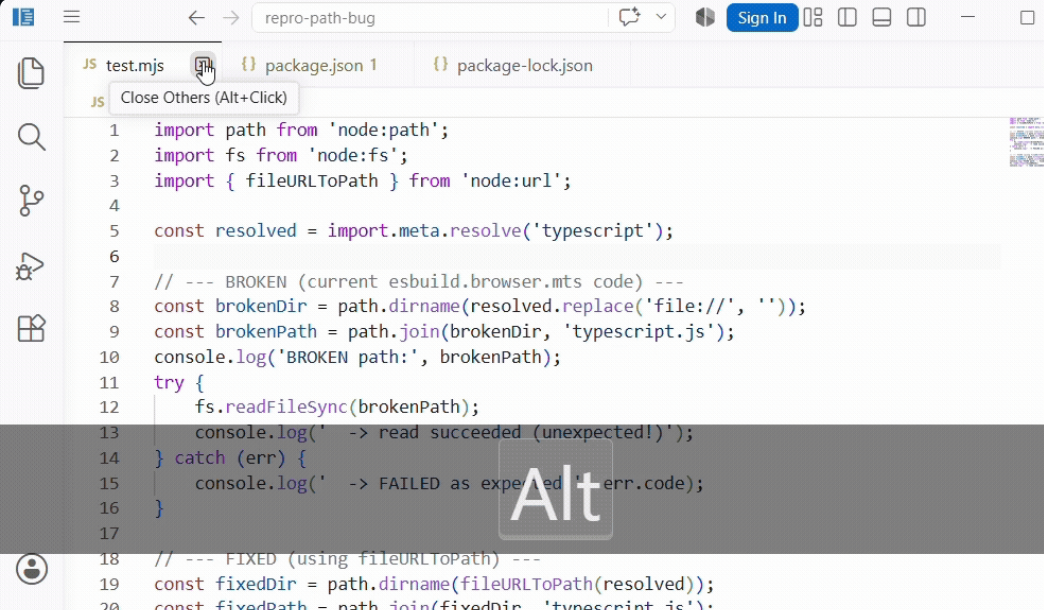Click 'fixedDir' on line 19
The image size is (1044, 610).
pyautogui.click(x=256, y=584)
